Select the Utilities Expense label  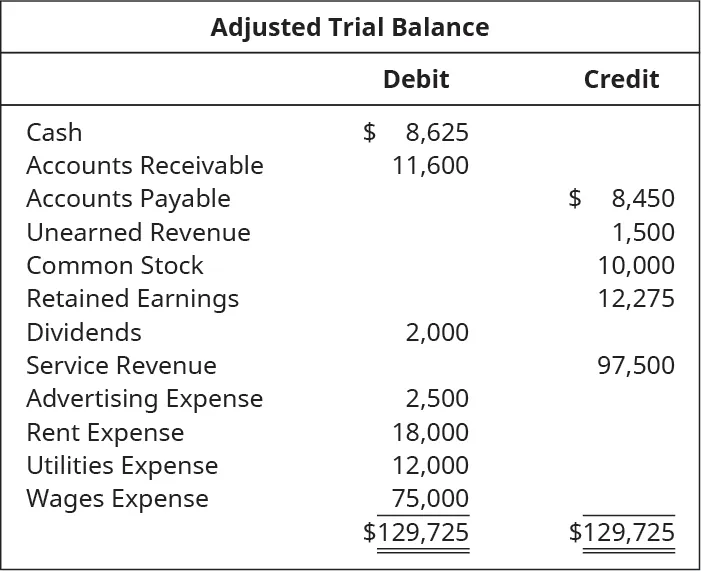[x=122, y=465]
